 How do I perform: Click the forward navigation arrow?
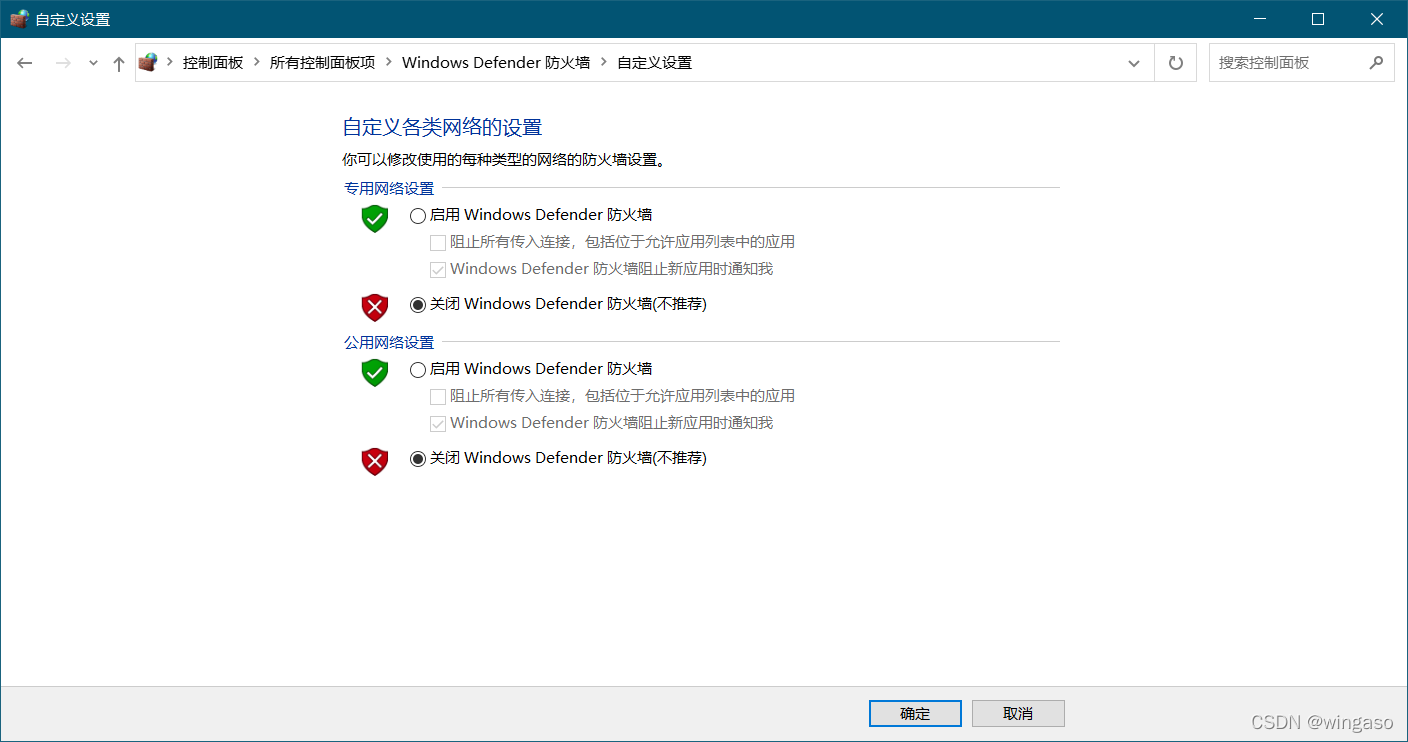coord(63,63)
